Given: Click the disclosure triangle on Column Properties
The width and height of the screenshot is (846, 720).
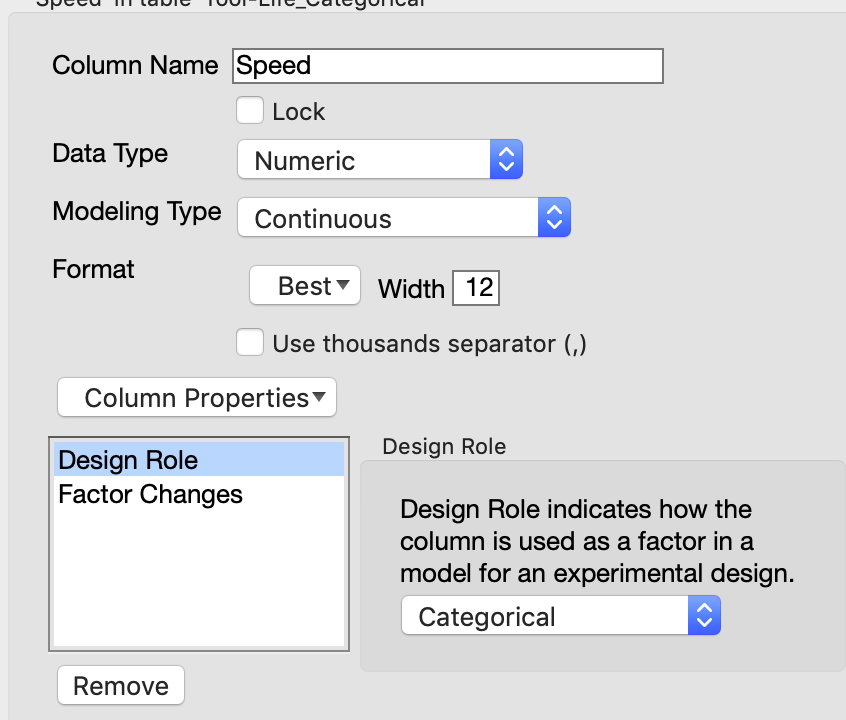Looking at the screenshot, I should pos(320,397).
